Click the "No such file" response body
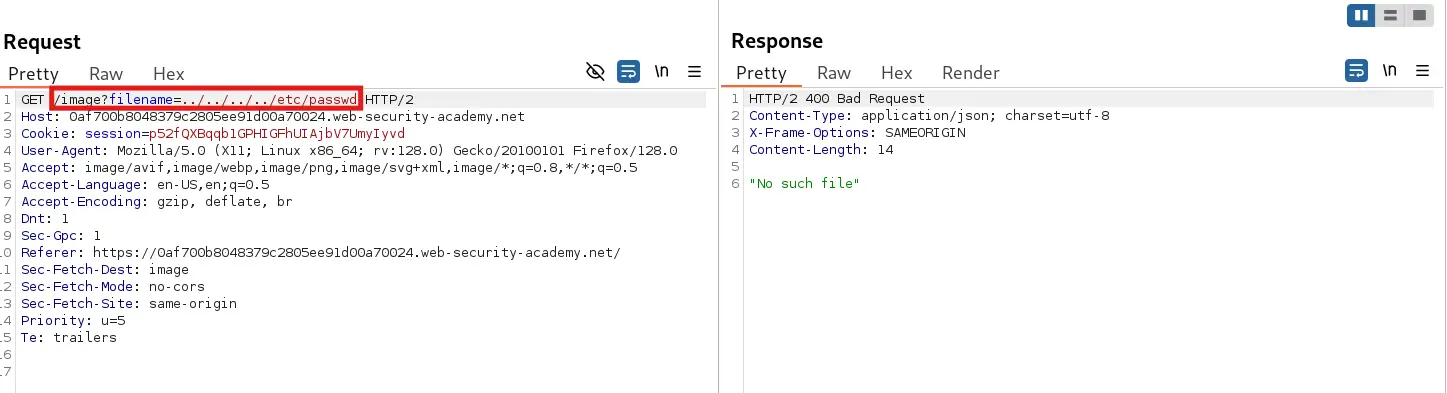 [805, 183]
